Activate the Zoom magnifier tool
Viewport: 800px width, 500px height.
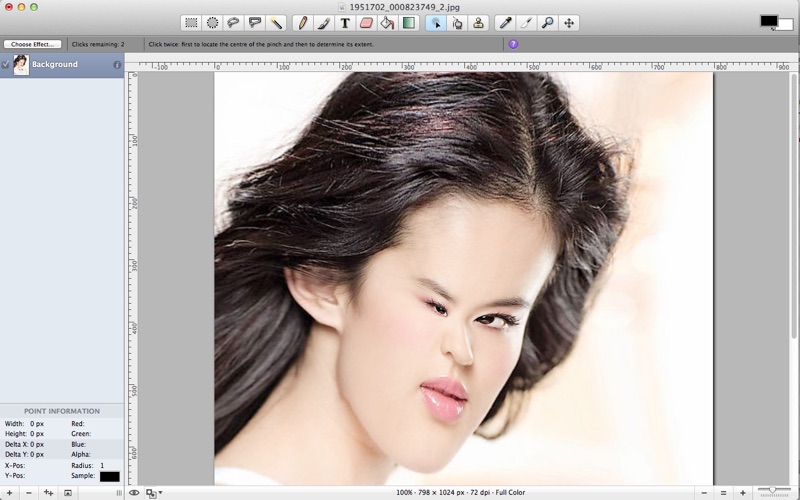[548, 22]
